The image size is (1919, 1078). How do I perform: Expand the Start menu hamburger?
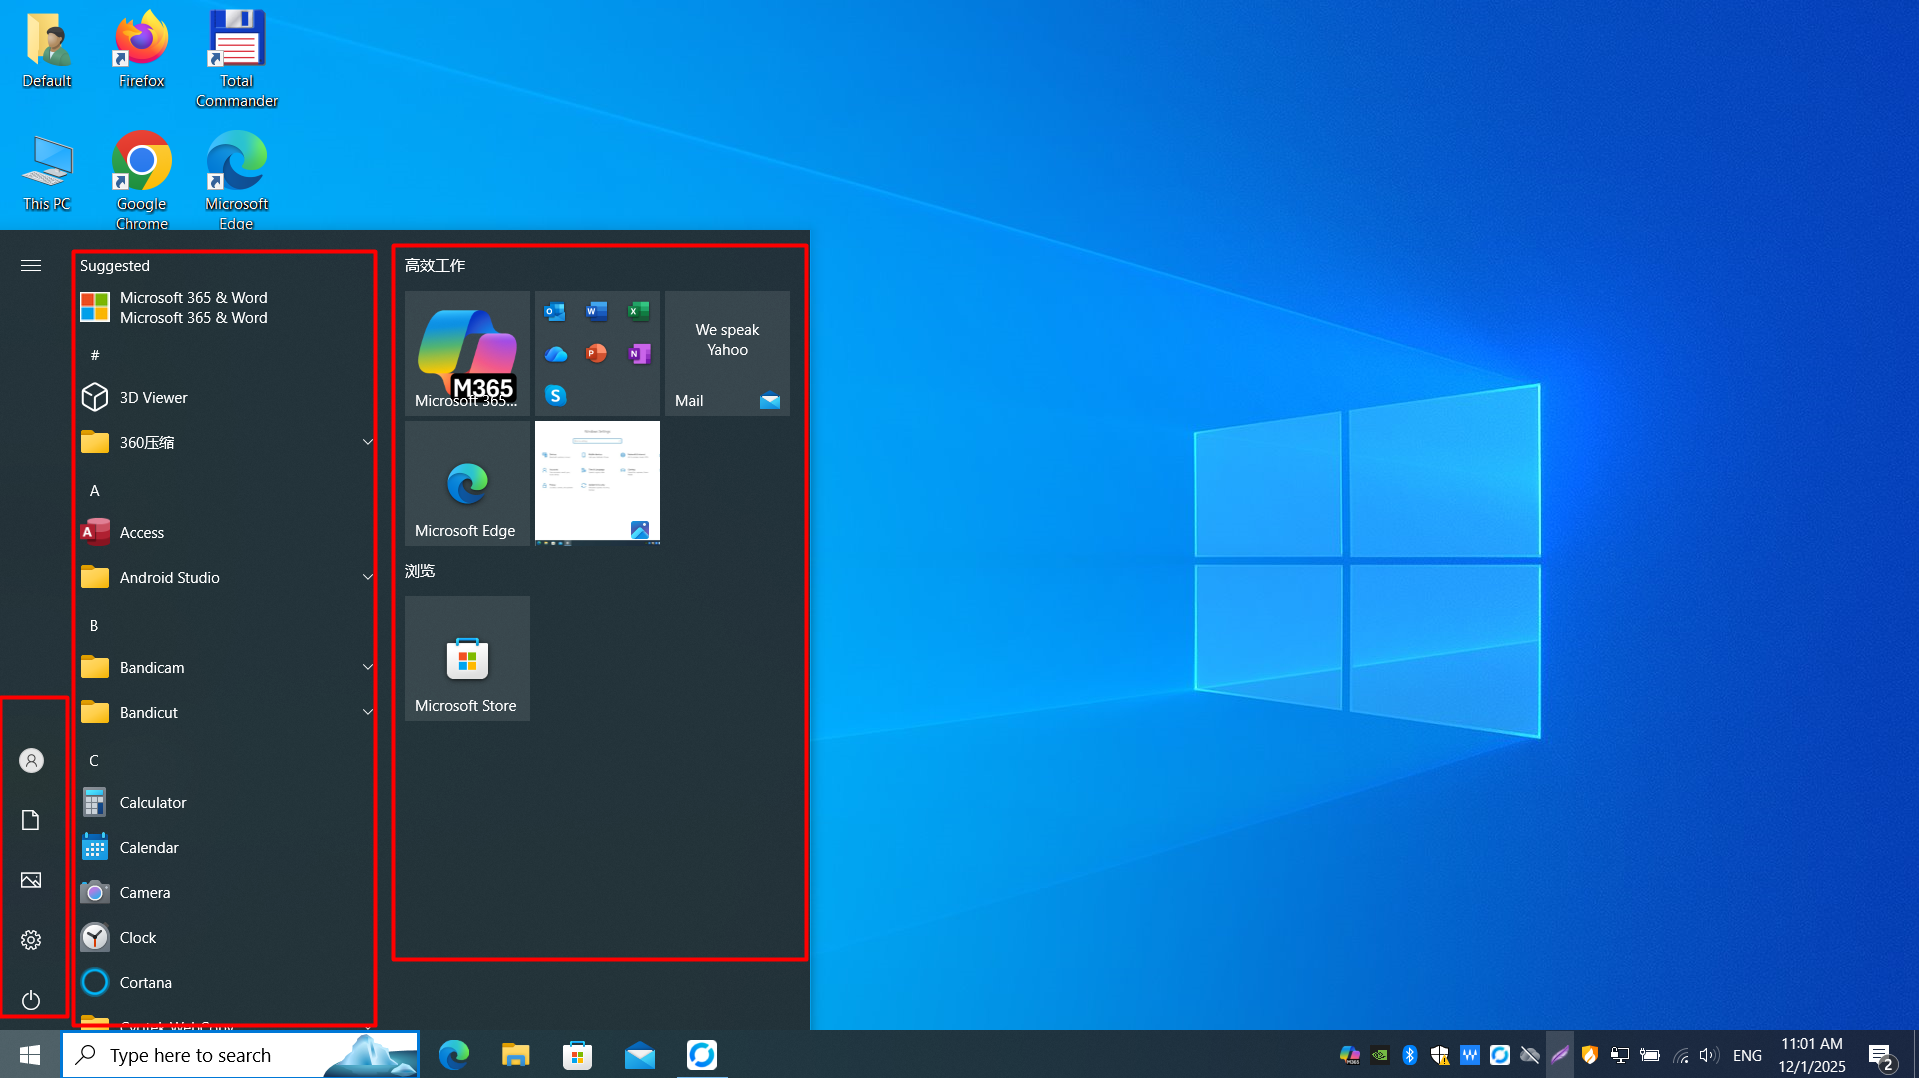click(31, 265)
